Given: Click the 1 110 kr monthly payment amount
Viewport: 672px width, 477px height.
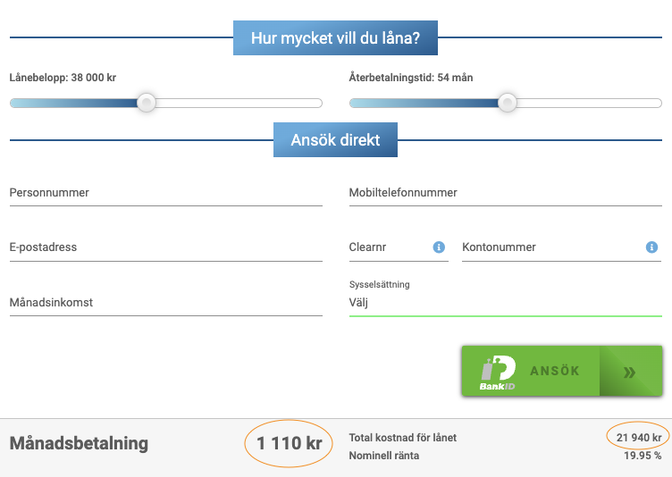Looking at the screenshot, I should (289, 443).
